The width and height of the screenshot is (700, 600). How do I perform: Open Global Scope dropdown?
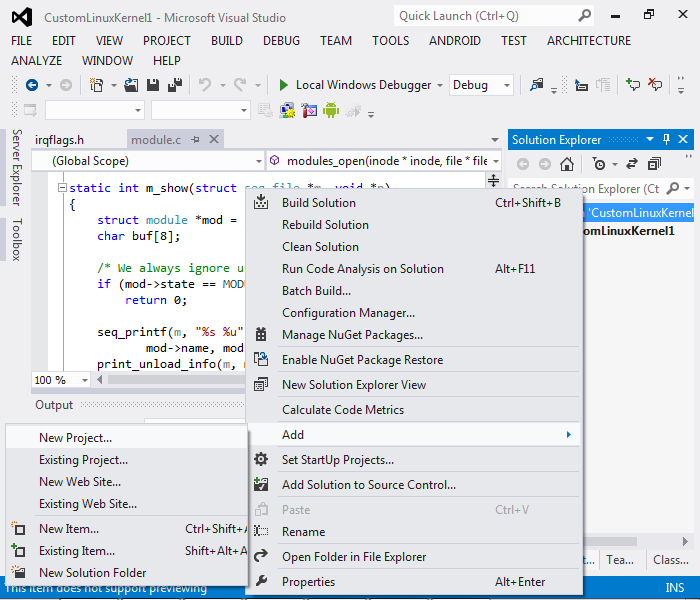point(258,161)
